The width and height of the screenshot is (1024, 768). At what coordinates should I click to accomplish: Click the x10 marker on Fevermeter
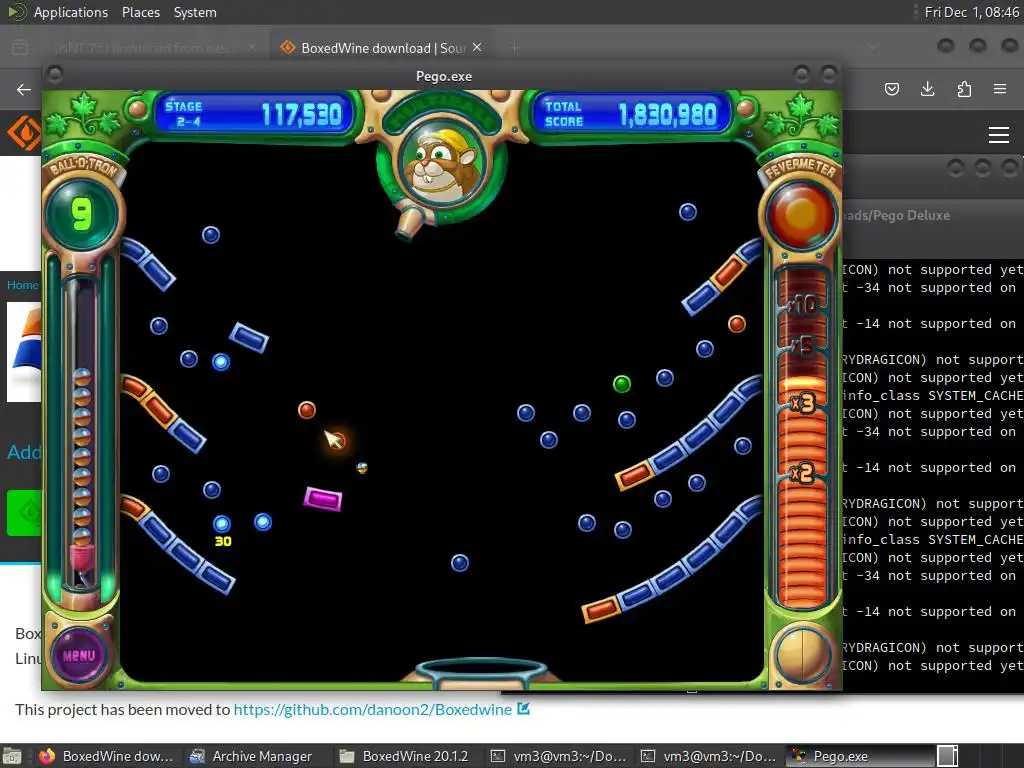pos(803,304)
